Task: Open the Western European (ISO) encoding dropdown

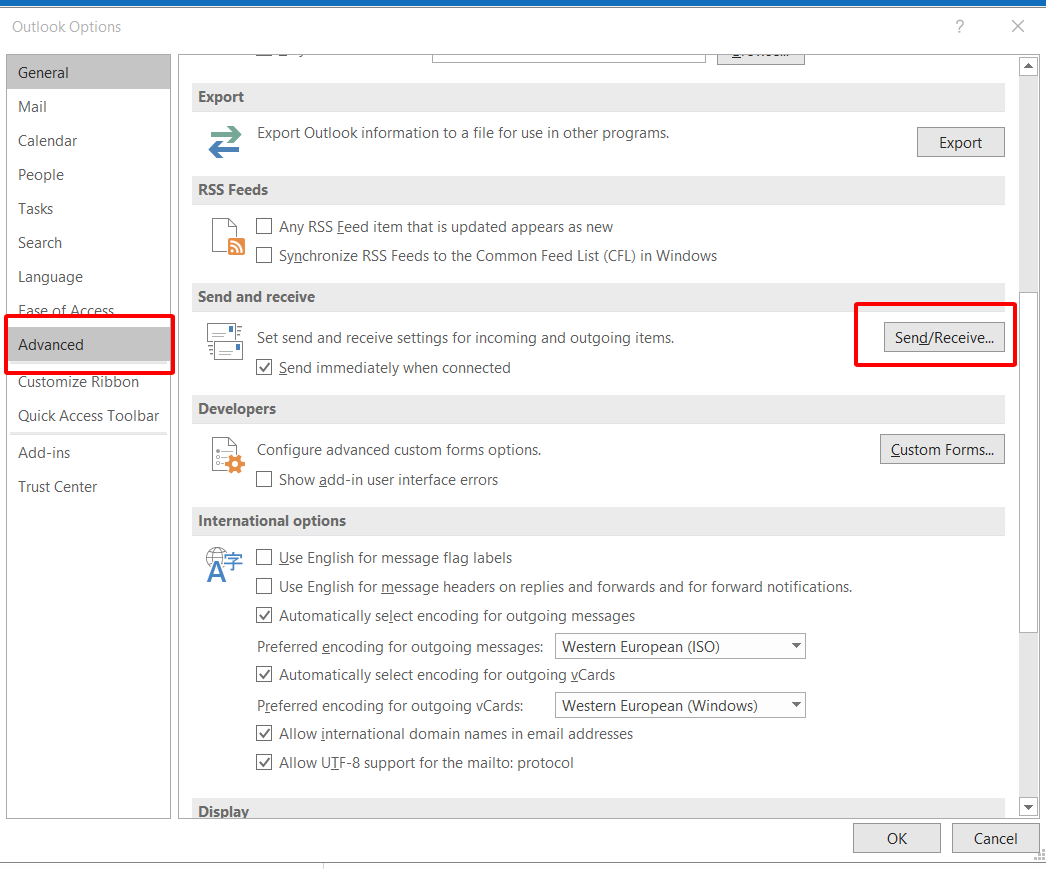Action: (680, 646)
